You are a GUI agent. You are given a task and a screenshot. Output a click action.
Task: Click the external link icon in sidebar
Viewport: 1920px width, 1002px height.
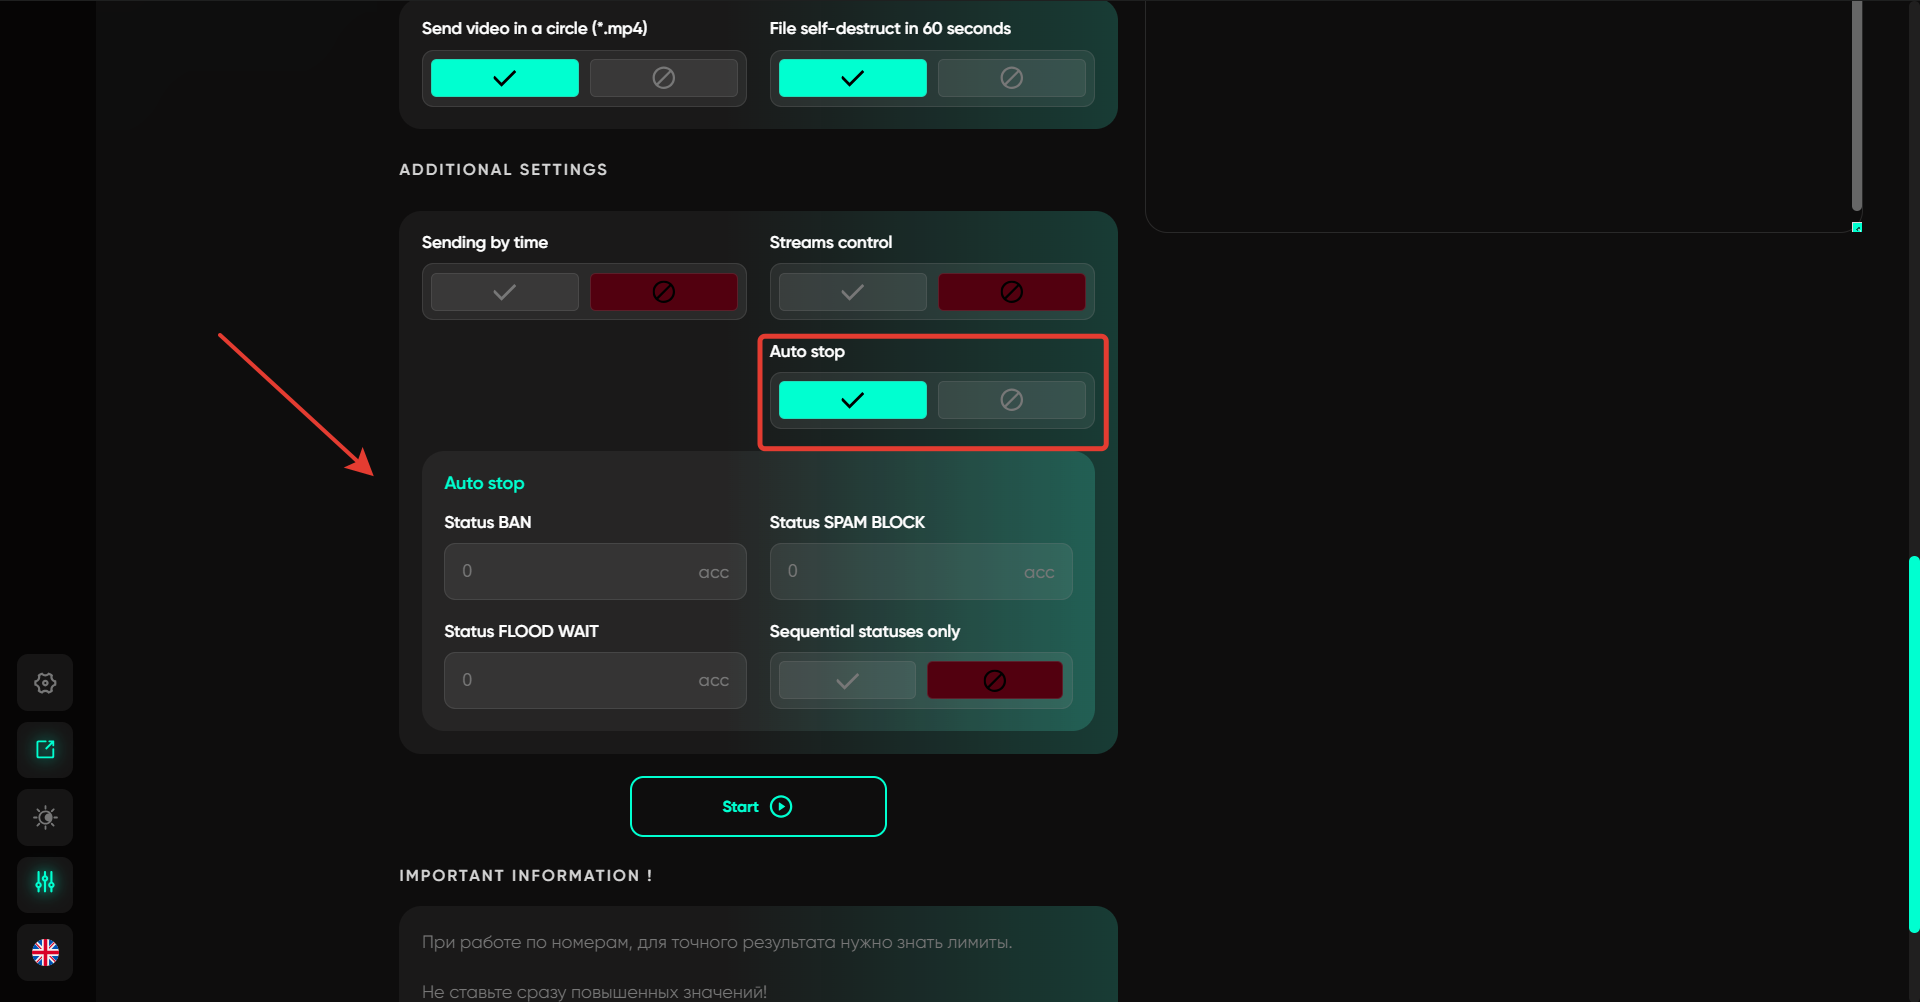point(45,750)
